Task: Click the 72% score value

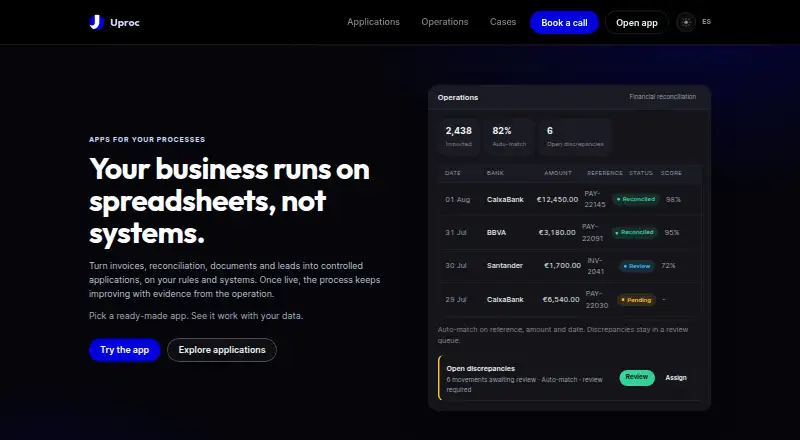Action: click(x=668, y=265)
